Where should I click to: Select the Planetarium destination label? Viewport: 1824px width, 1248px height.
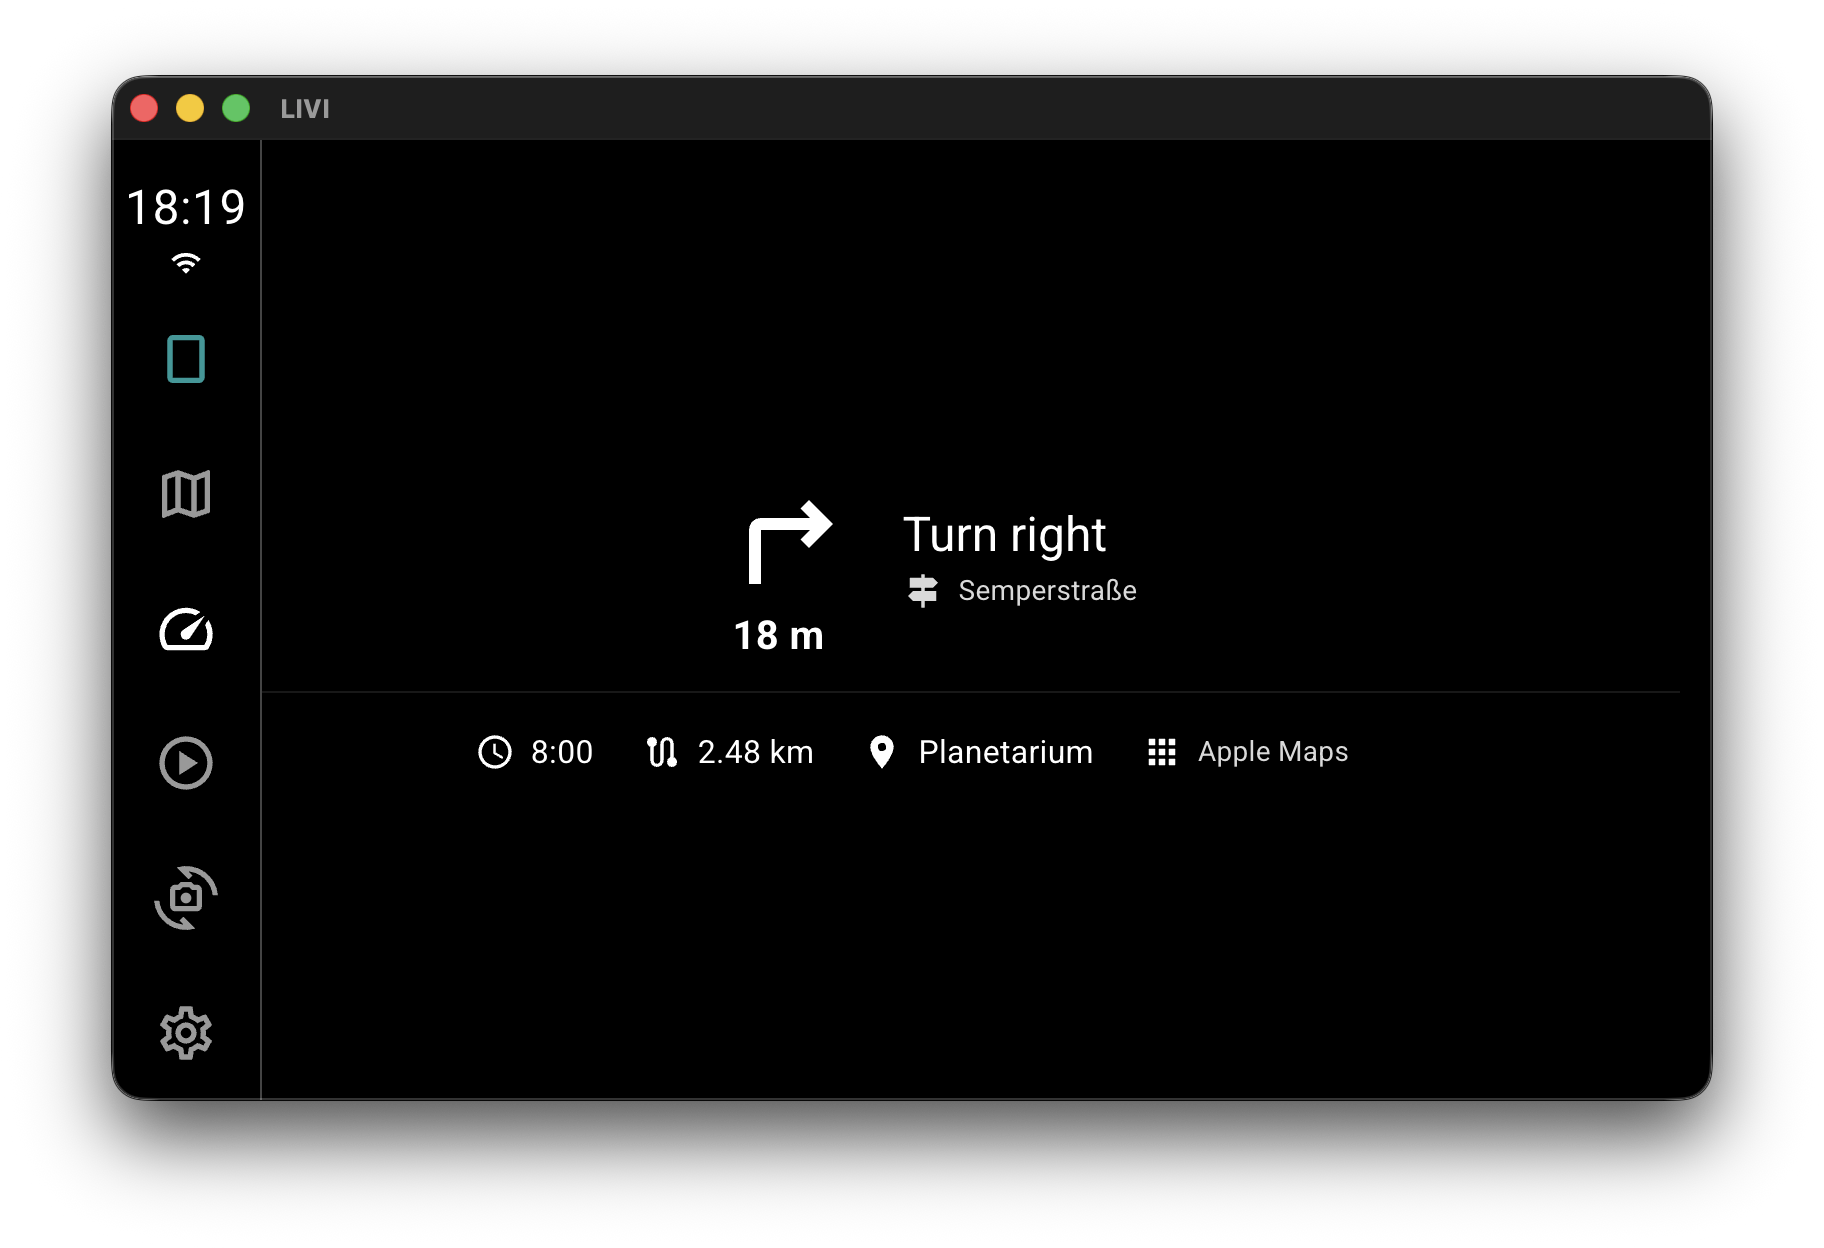[1004, 752]
